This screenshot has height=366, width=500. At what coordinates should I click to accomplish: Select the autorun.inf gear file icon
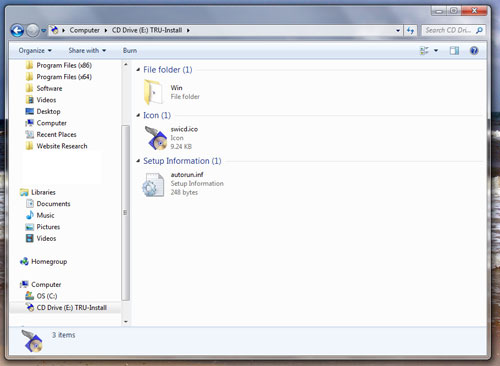pyautogui.click(x=153, y=184)
